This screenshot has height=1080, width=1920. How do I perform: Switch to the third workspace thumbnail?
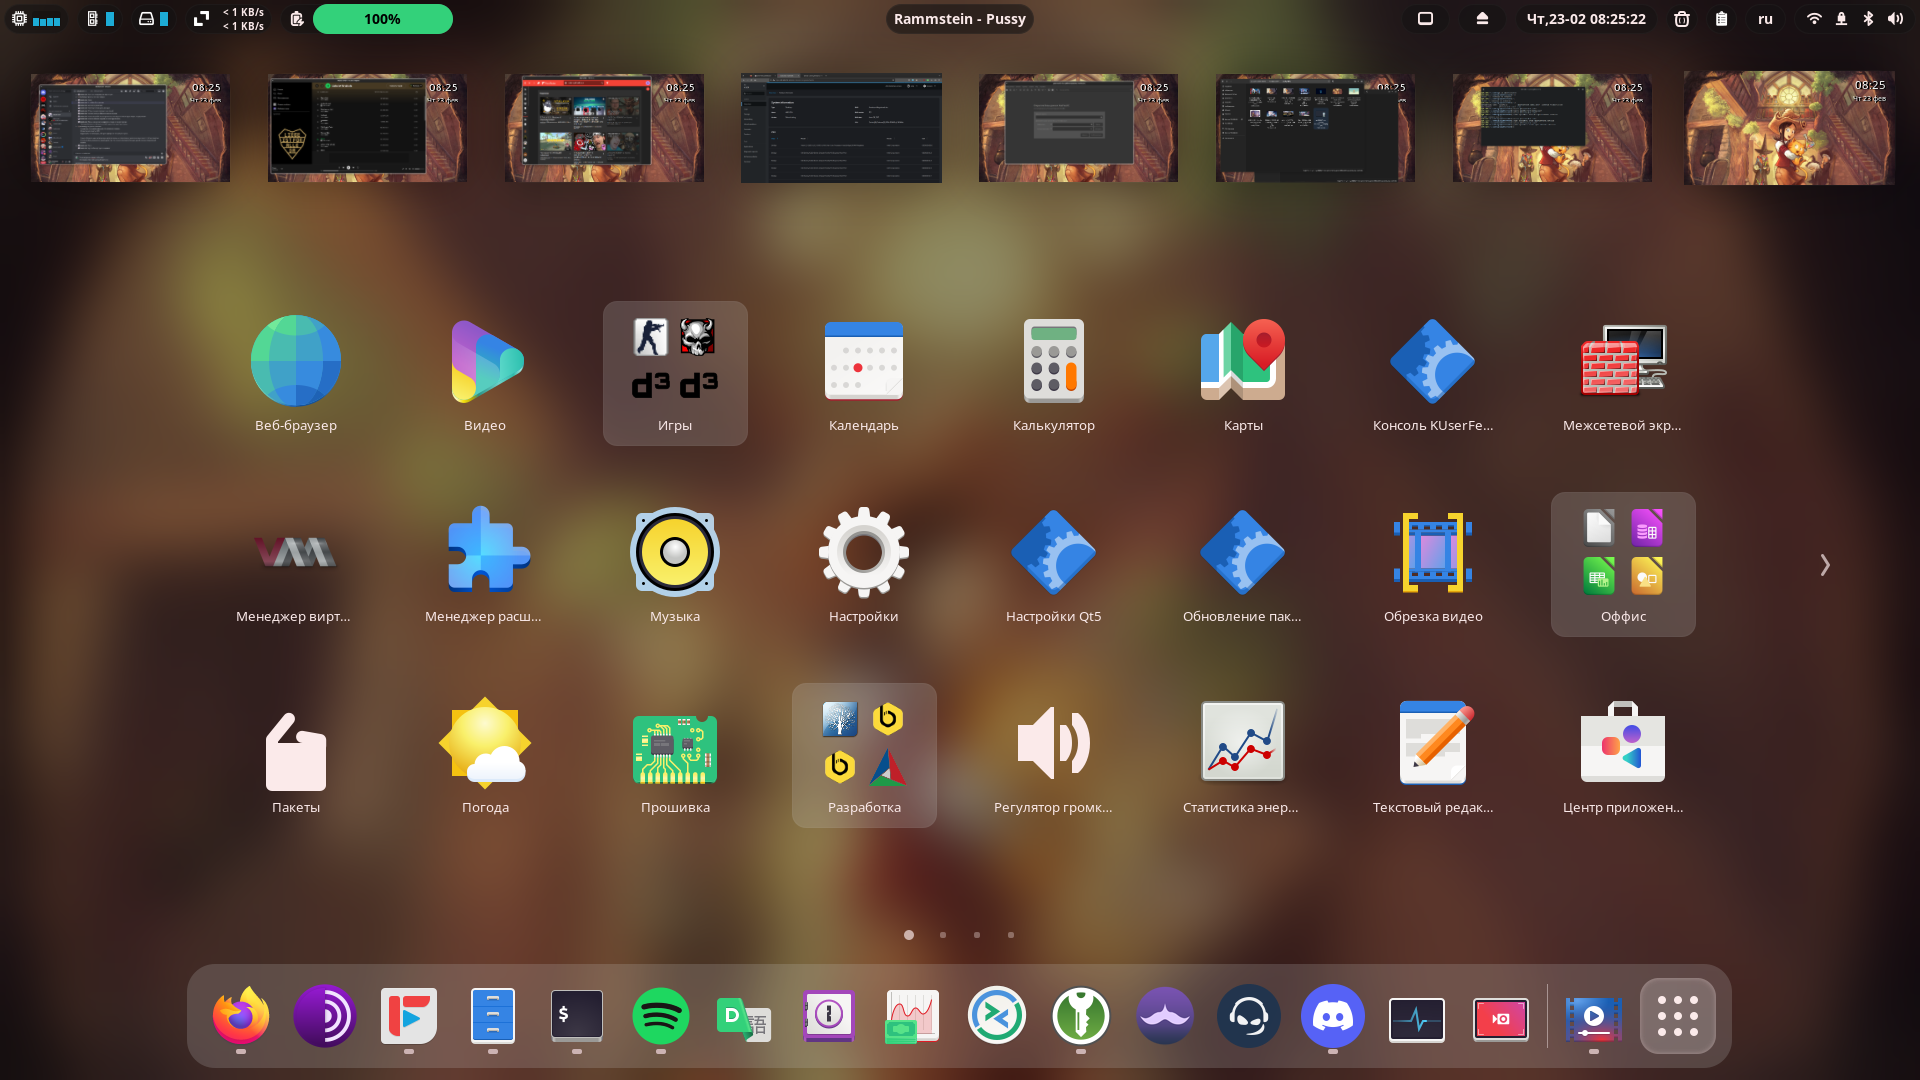[x=604, y=128]
